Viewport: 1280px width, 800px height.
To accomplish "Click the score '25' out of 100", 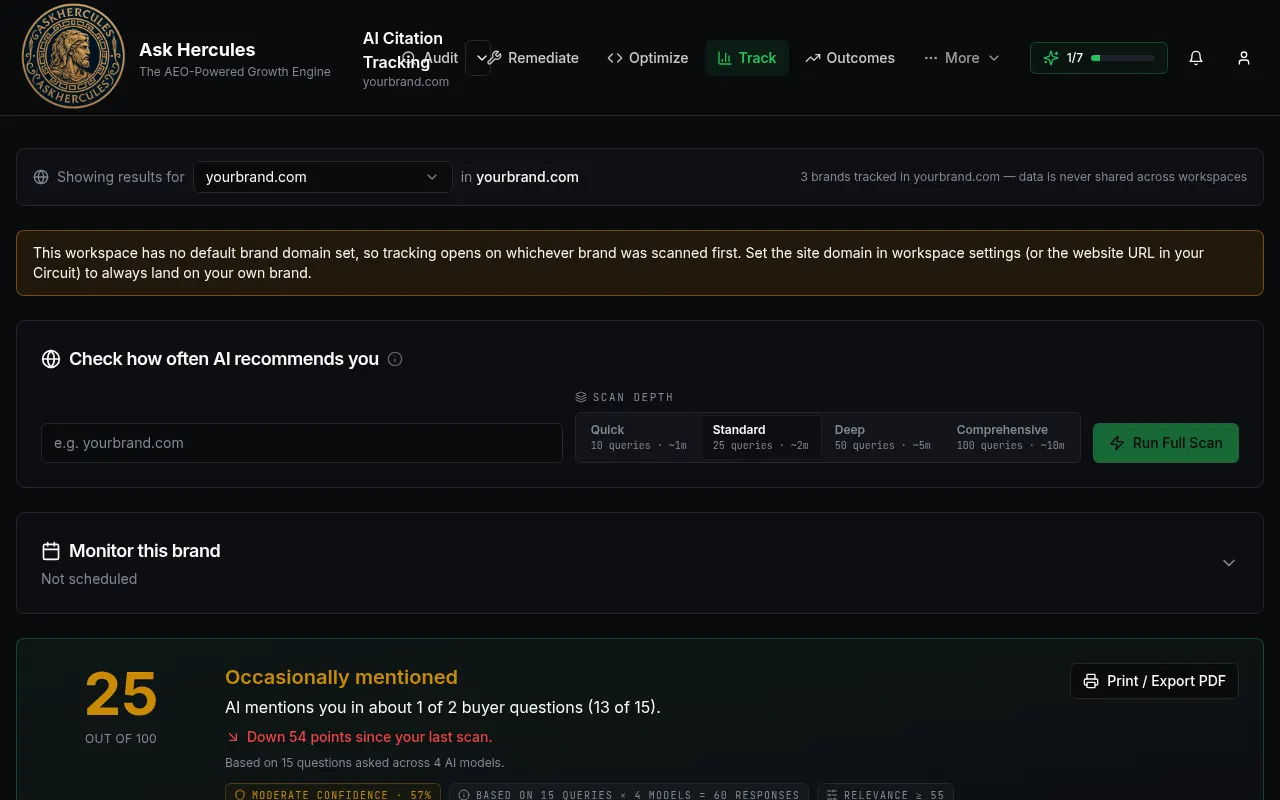I will click(x=121, y=694).
